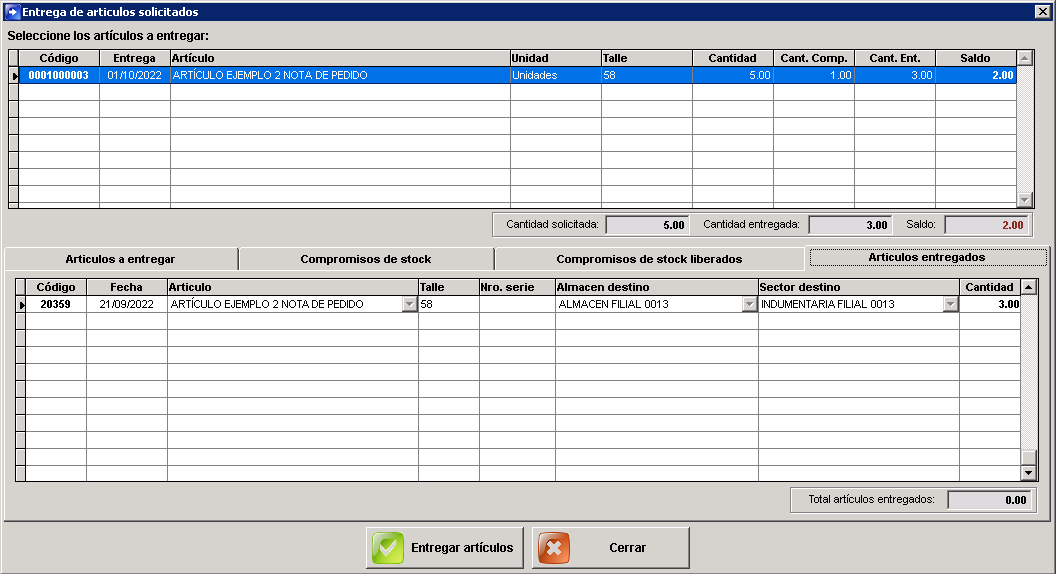Click the upper grid scroll-down arrow
The width and height of the screenshot is (1056, 574).
pos(1024,199)
